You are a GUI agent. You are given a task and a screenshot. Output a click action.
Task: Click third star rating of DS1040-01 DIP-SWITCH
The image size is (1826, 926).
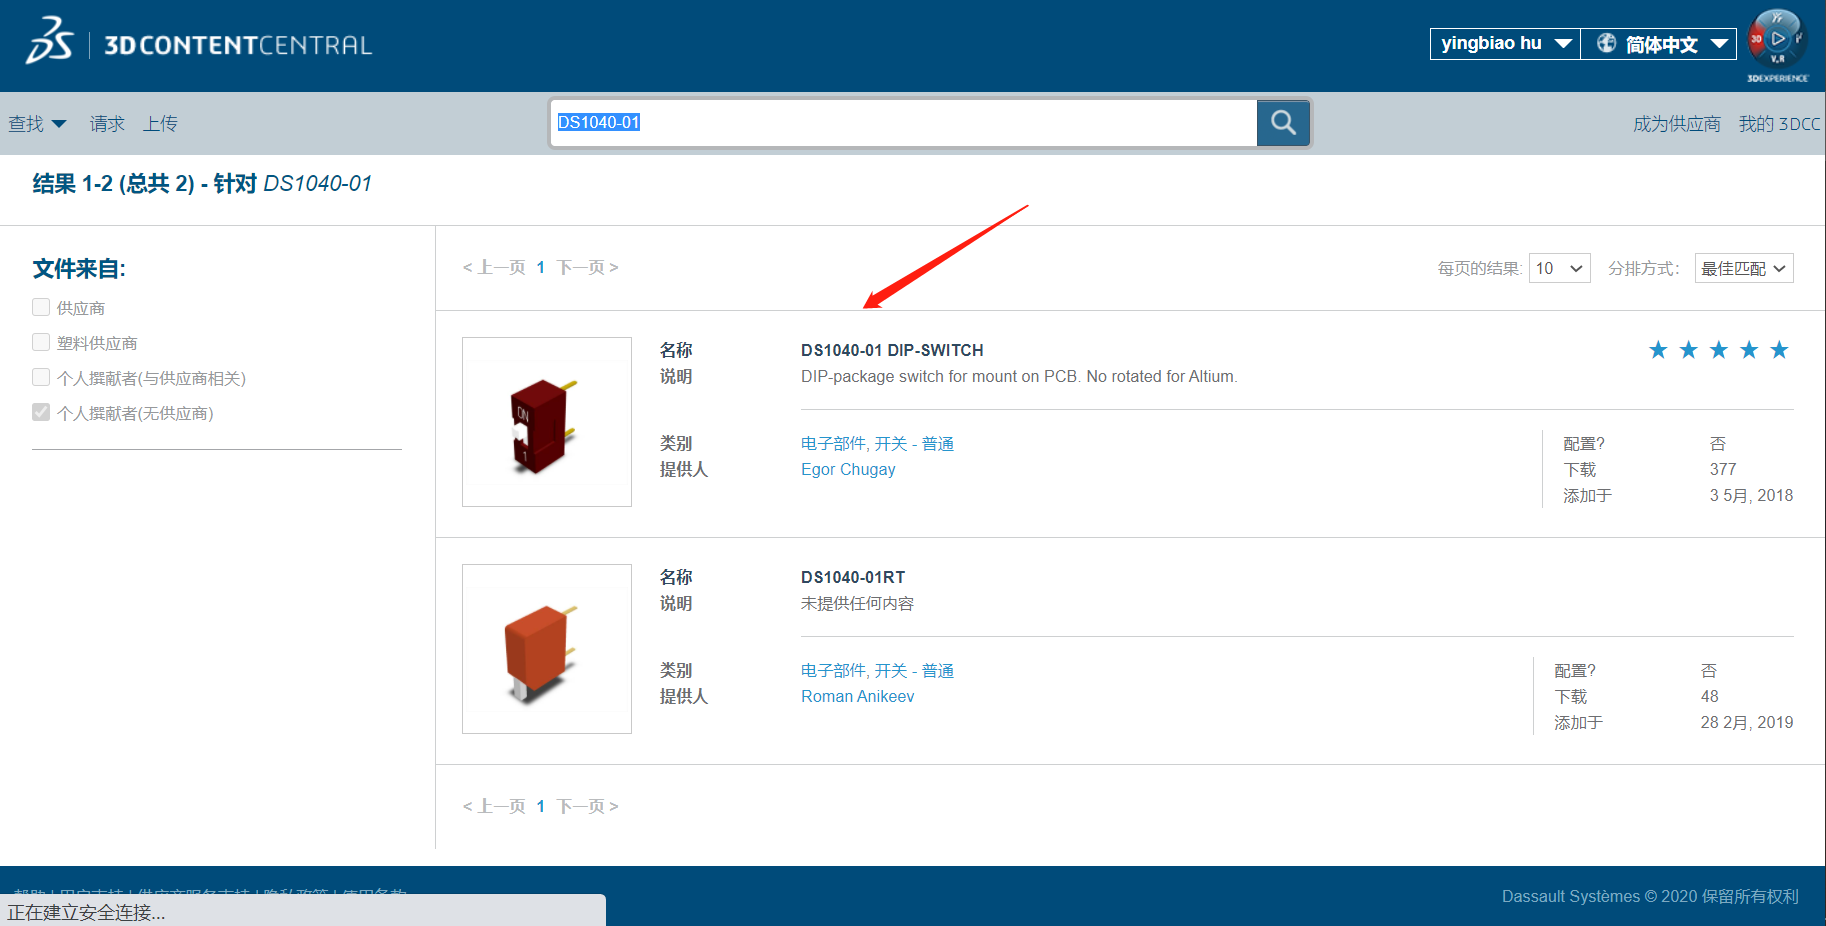pyautogui.click(x=1719, y=350)
